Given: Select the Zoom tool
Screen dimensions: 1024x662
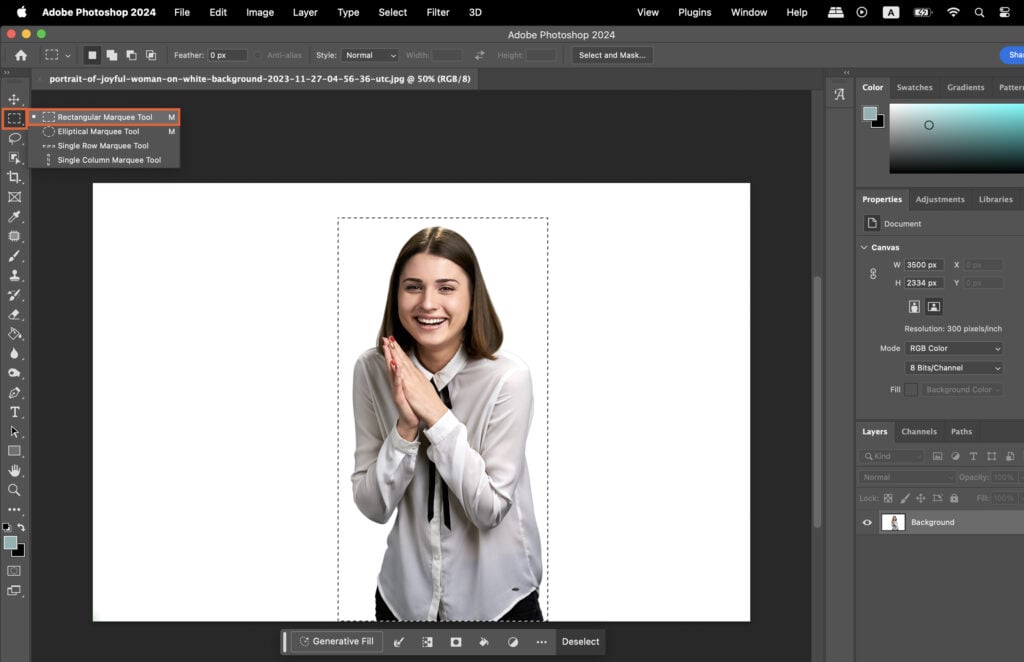Looking at the screenshot, I should coord(15,490).
